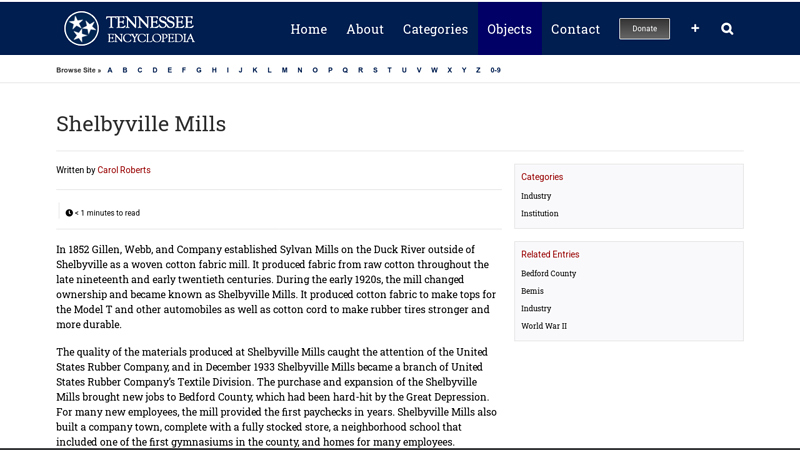This screenshot has width=800, height=450.
Task: View the Bemis related entry
Action: point(532,291)
